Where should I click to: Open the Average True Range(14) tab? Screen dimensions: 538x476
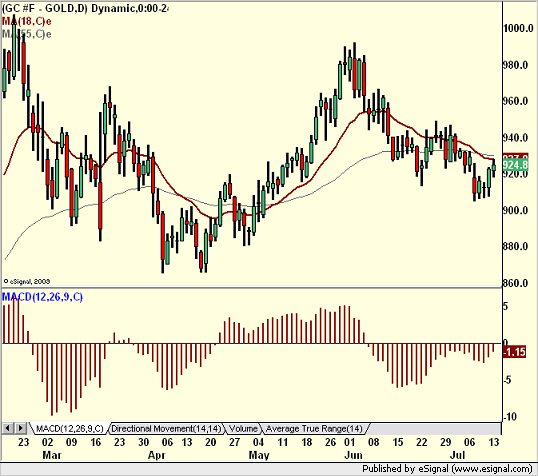coord(314,429)
